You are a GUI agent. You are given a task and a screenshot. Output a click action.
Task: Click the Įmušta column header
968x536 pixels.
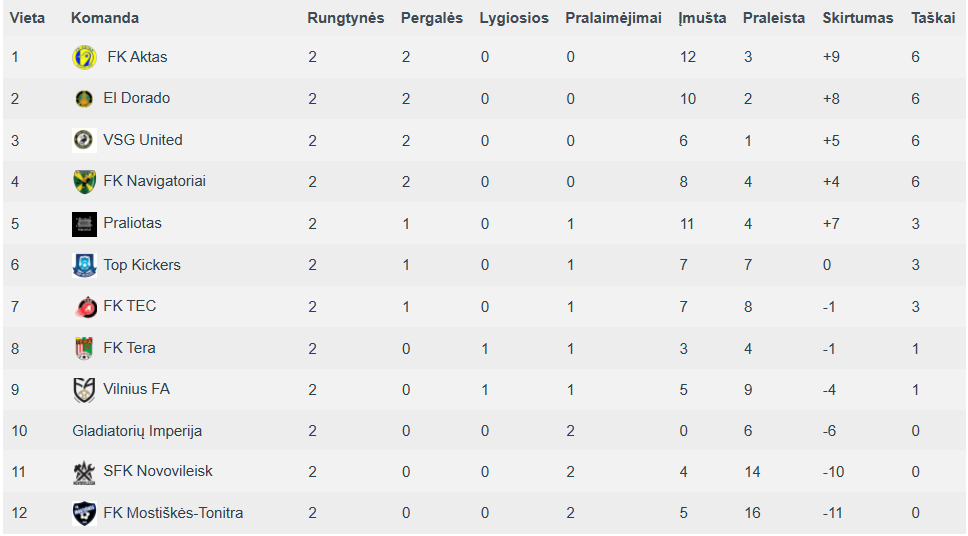tap(702, 18)
